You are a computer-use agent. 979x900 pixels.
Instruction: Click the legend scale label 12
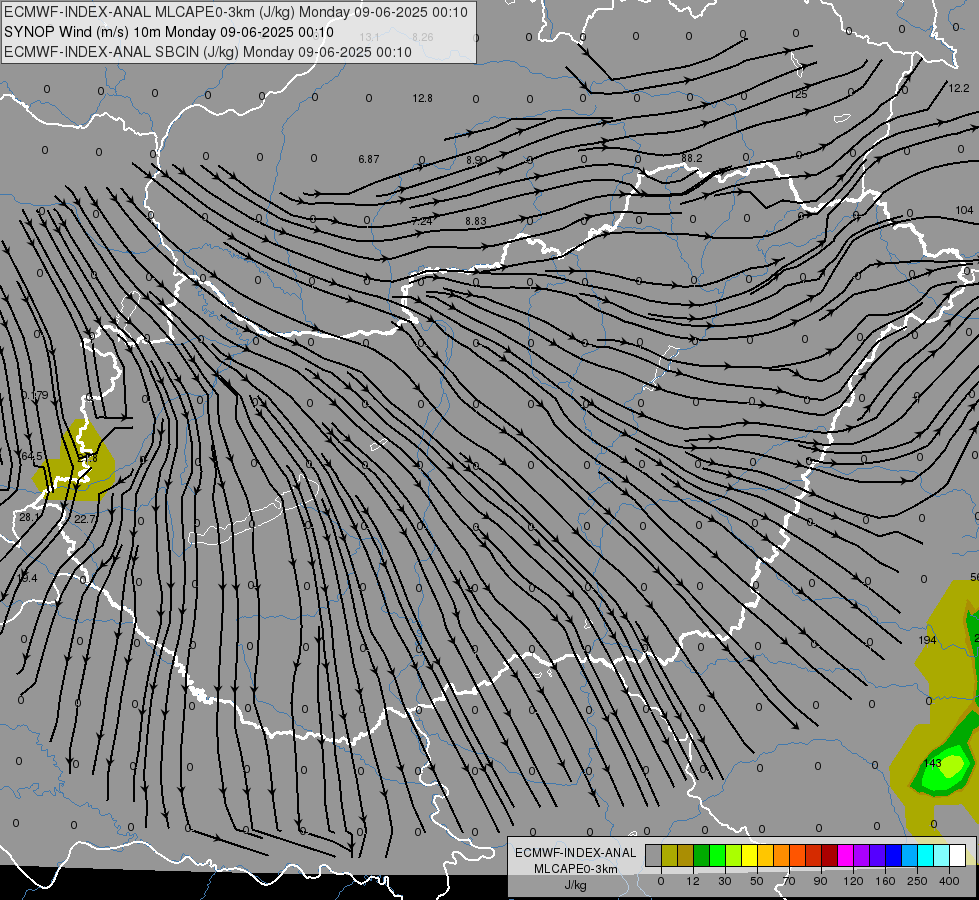693,881
